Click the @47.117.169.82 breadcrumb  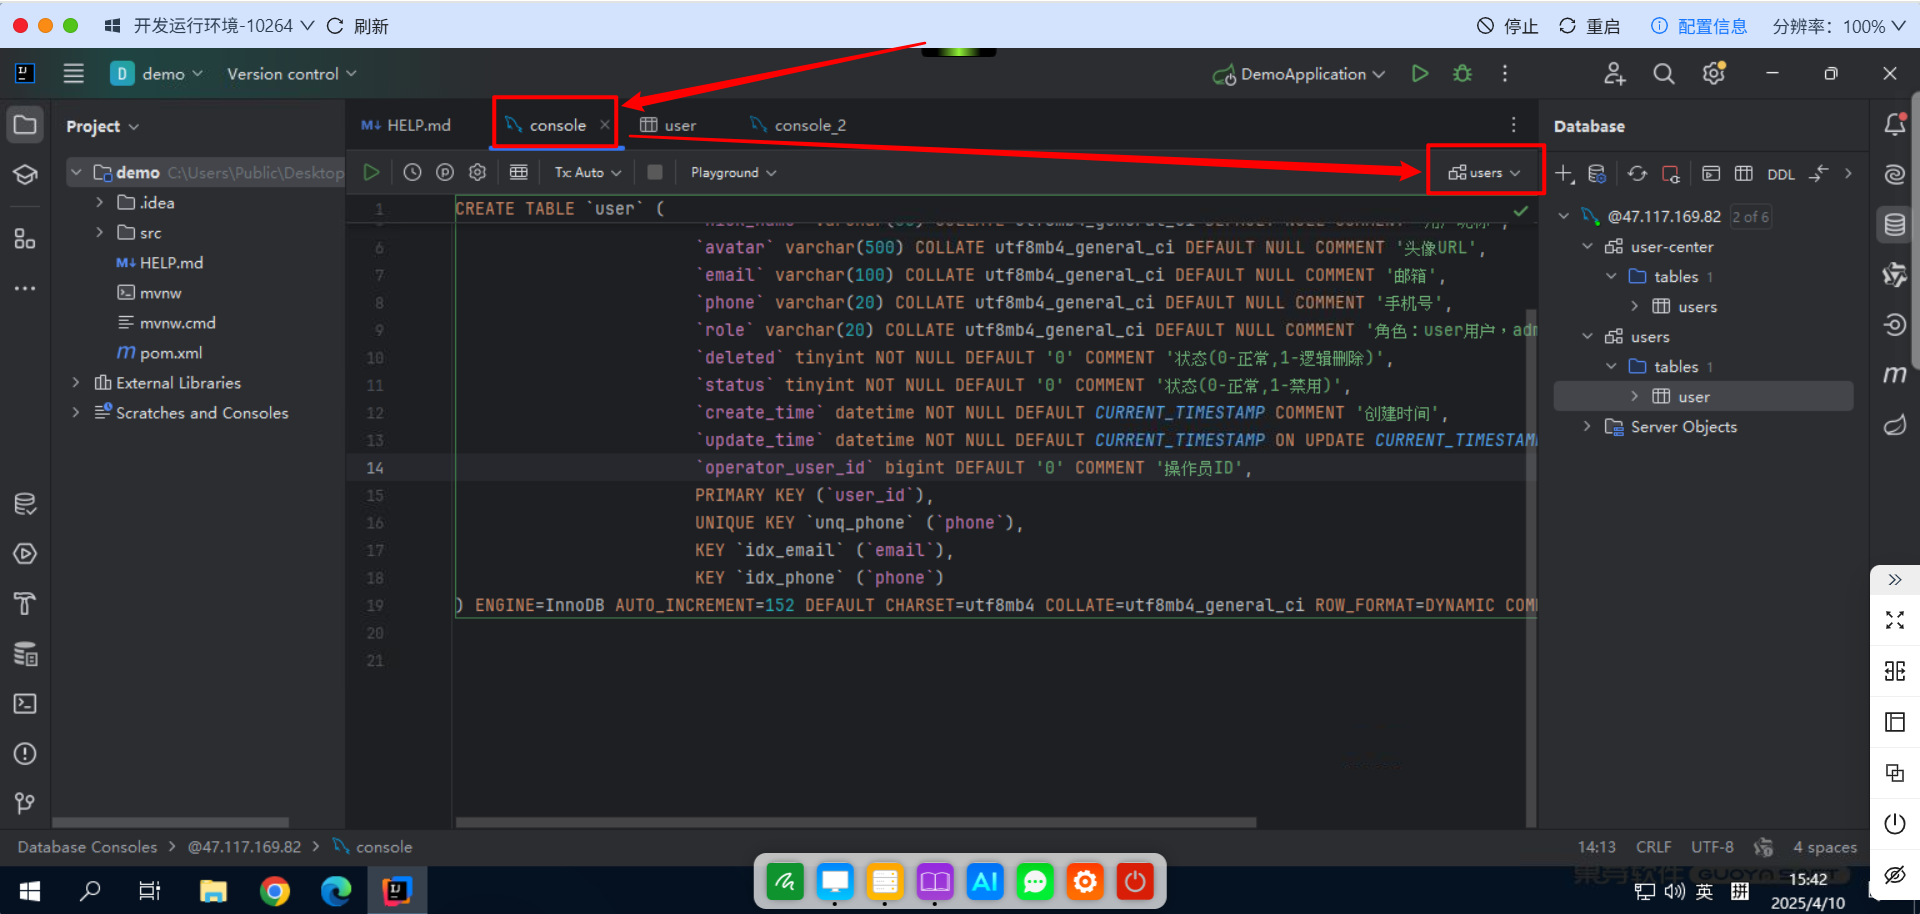coord(245,847)
